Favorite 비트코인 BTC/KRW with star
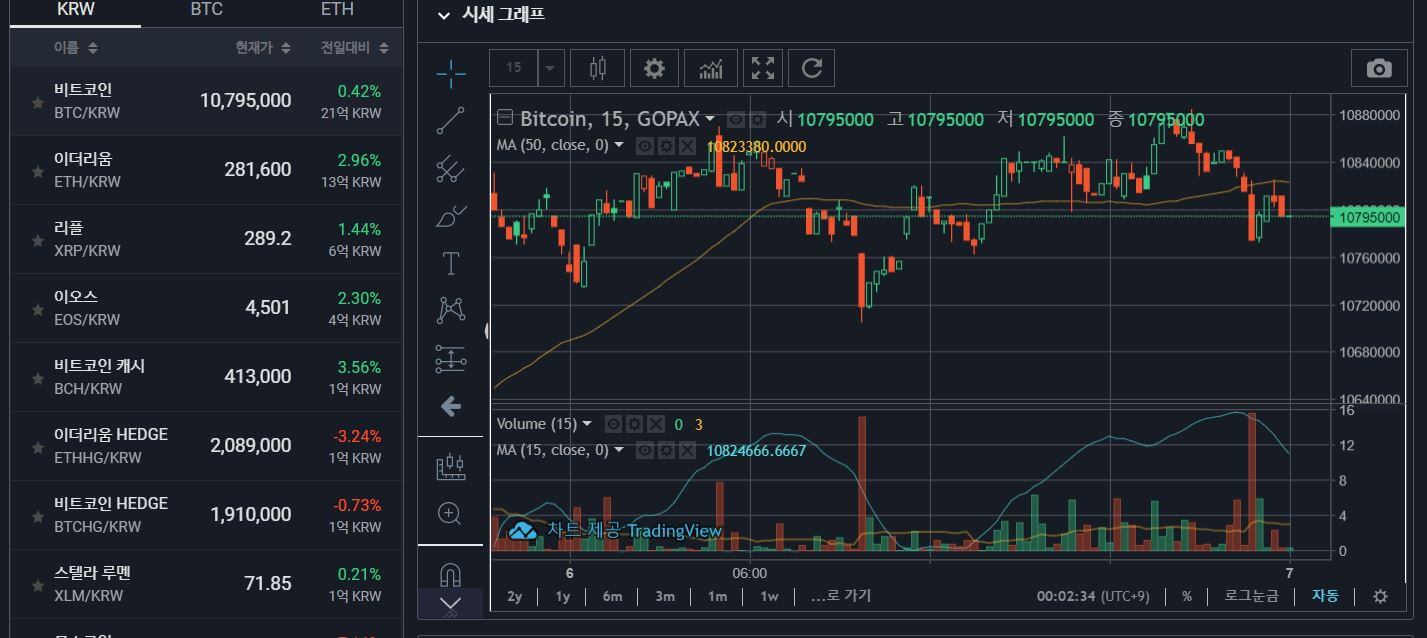Screen dimensions: 1427x638 pos(37,103)
